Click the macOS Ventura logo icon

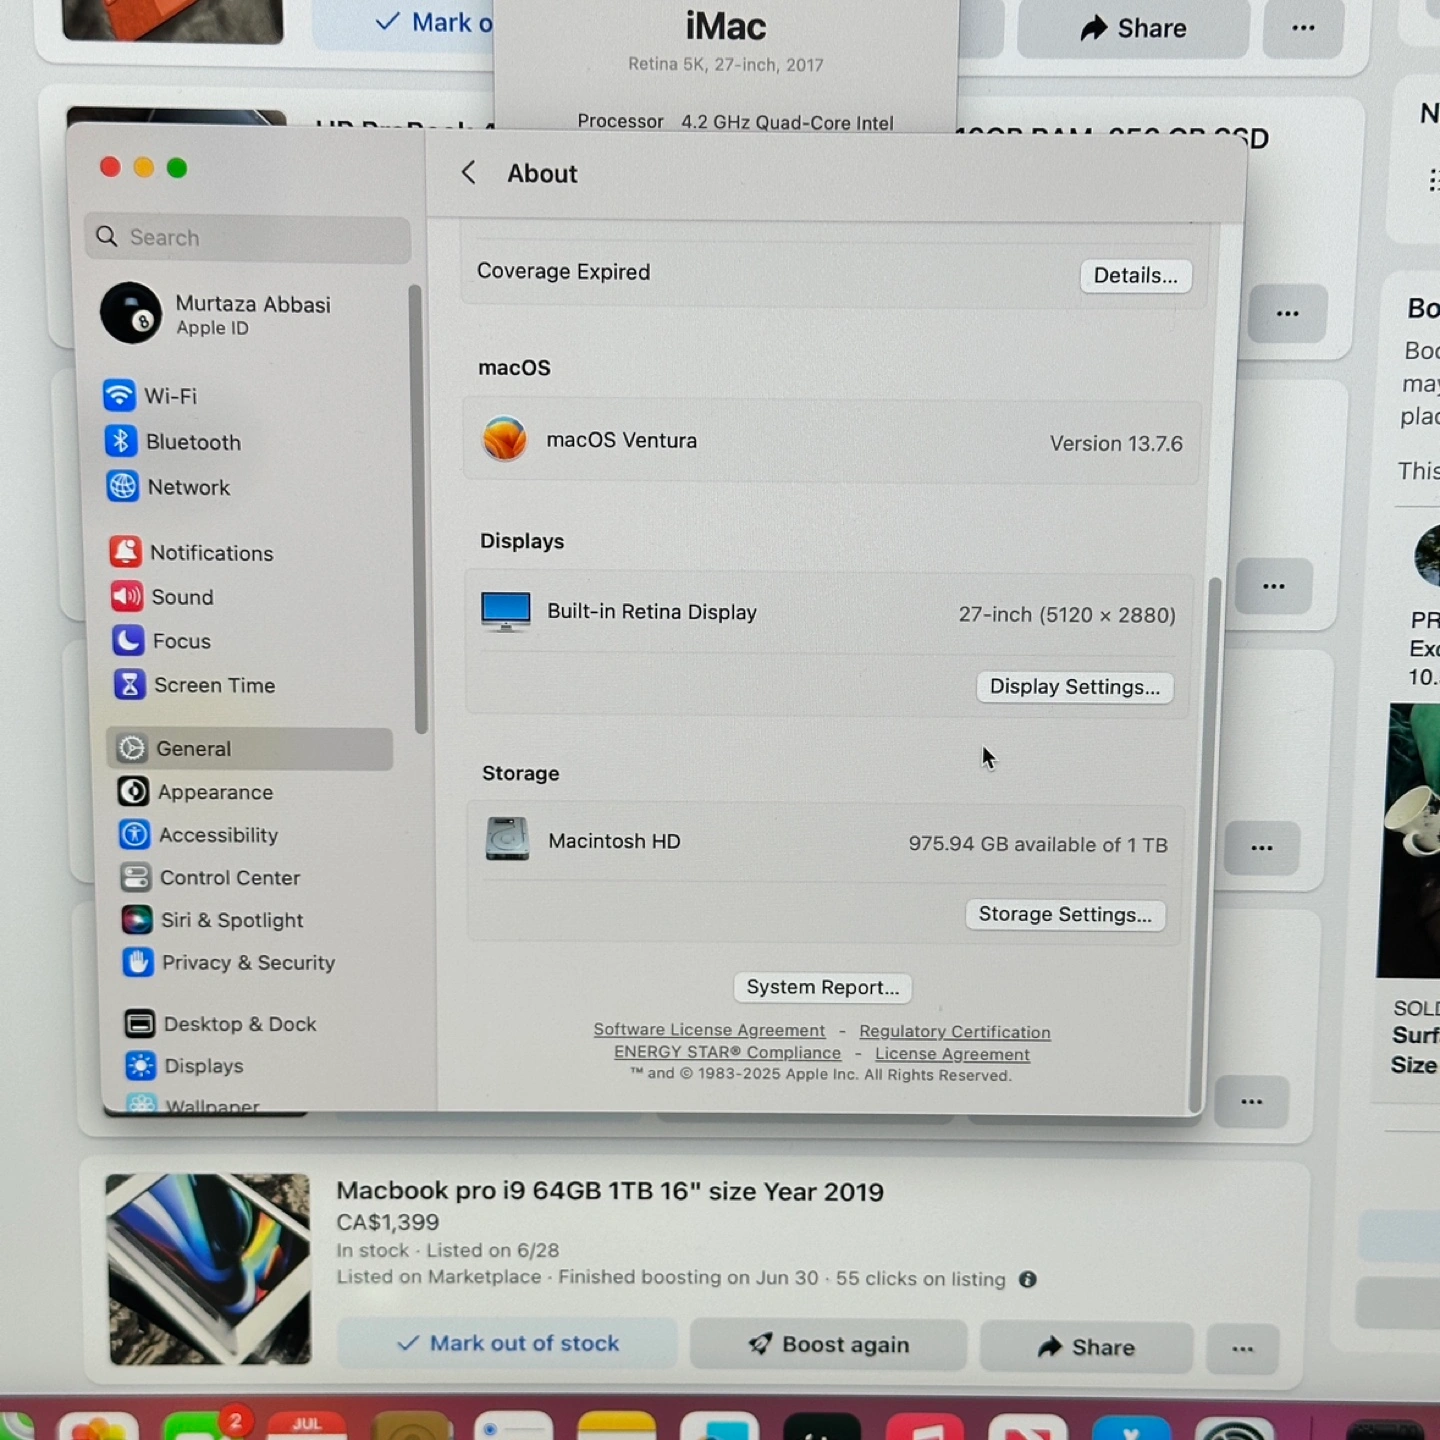505,439
